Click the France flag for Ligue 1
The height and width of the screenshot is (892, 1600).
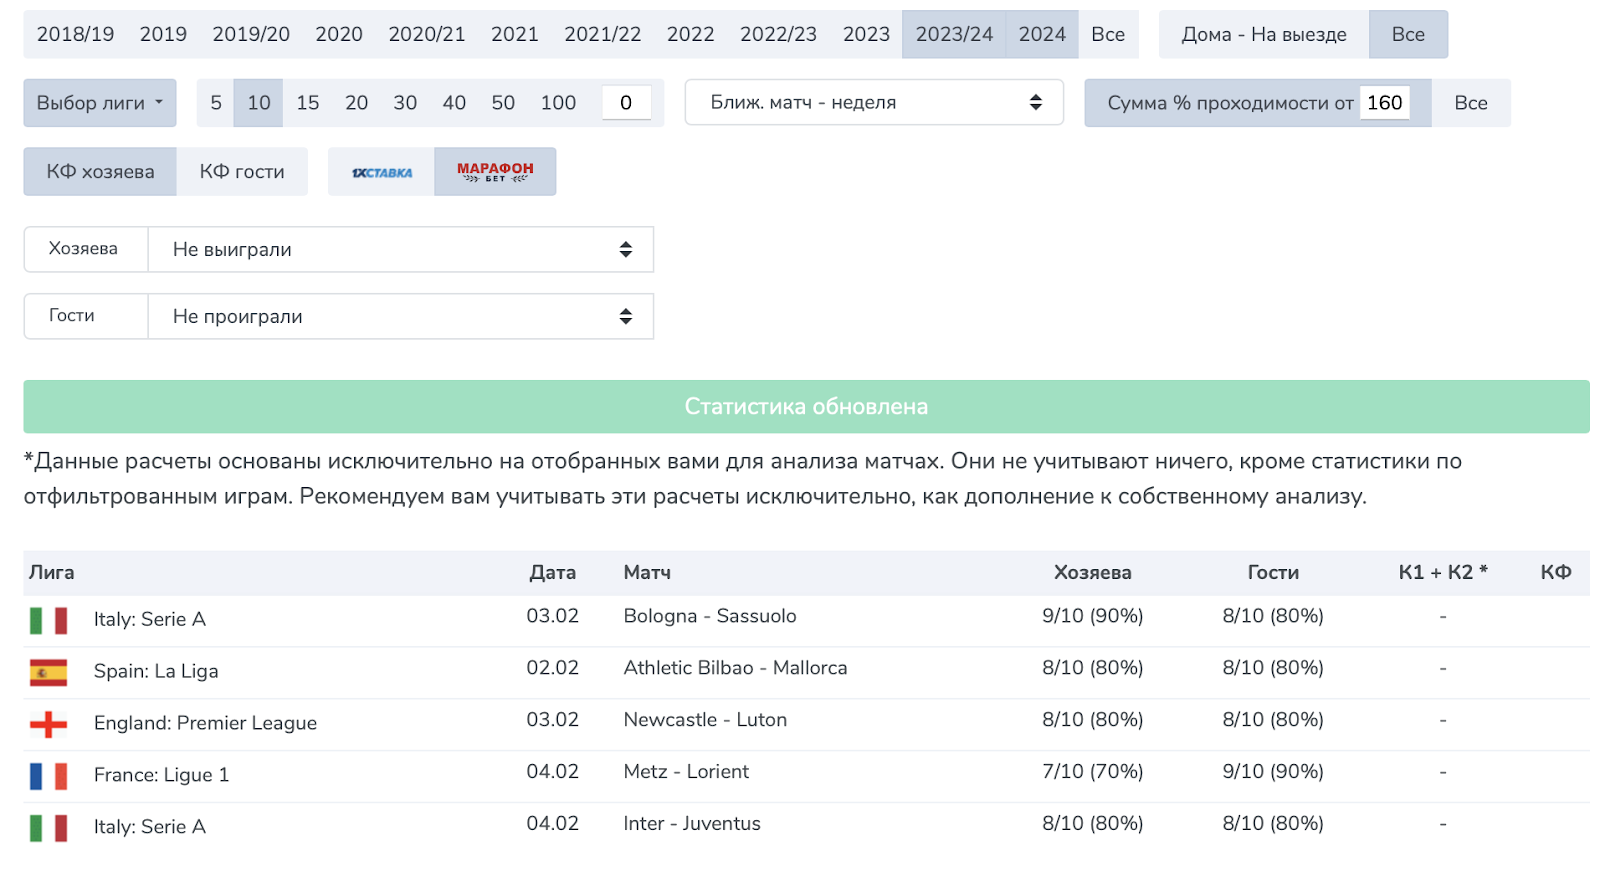point(48,777)
